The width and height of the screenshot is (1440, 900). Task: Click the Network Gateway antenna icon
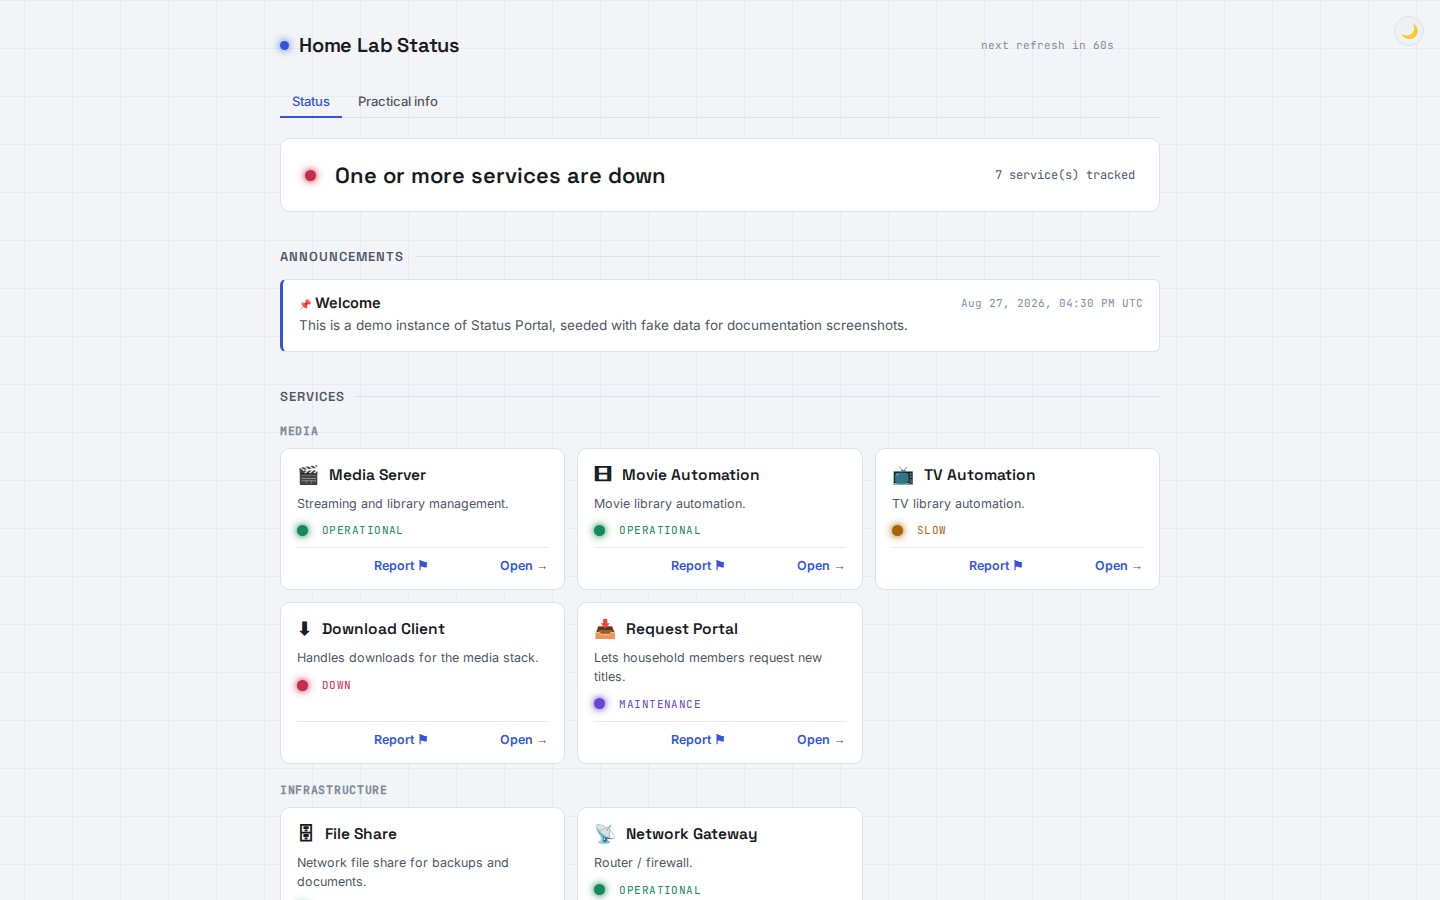click(605, 834)
